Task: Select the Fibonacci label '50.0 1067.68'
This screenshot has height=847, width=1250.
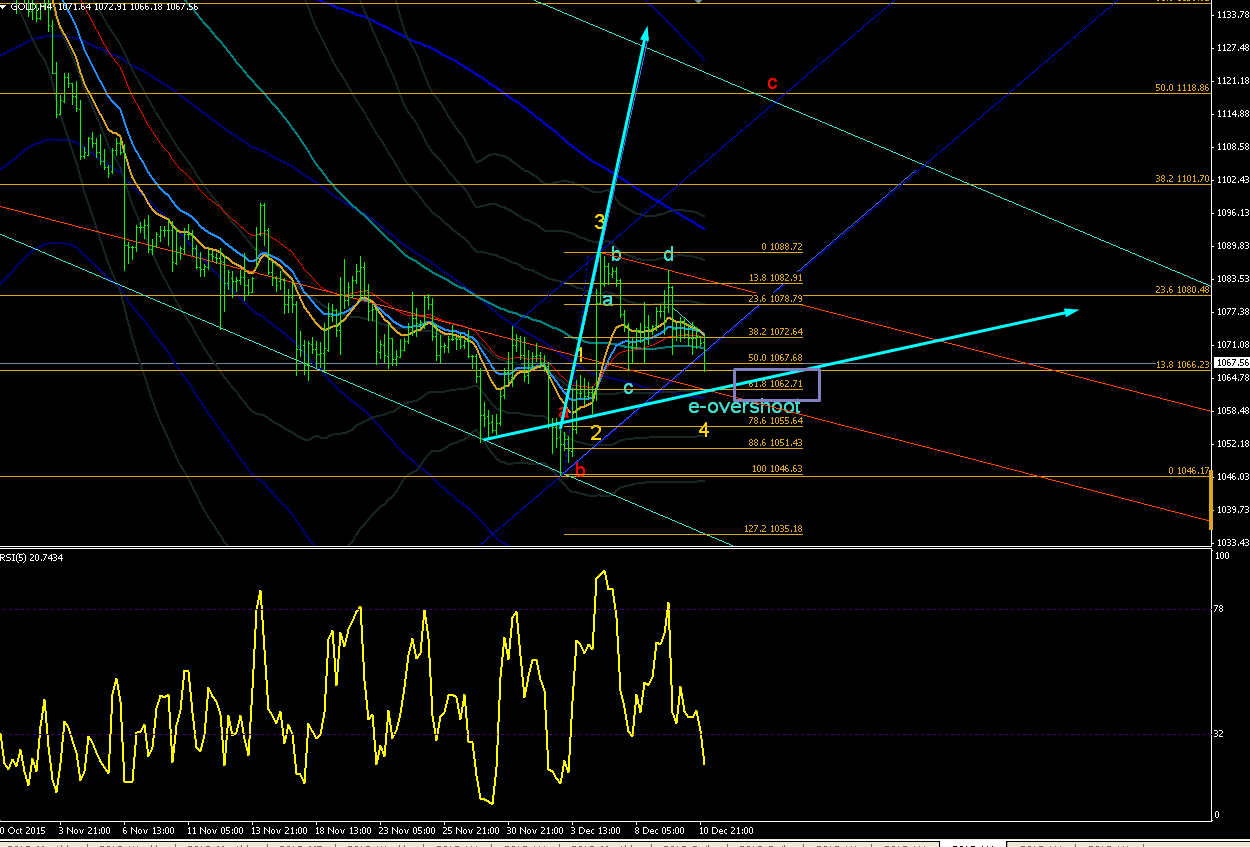Action: 776,358
